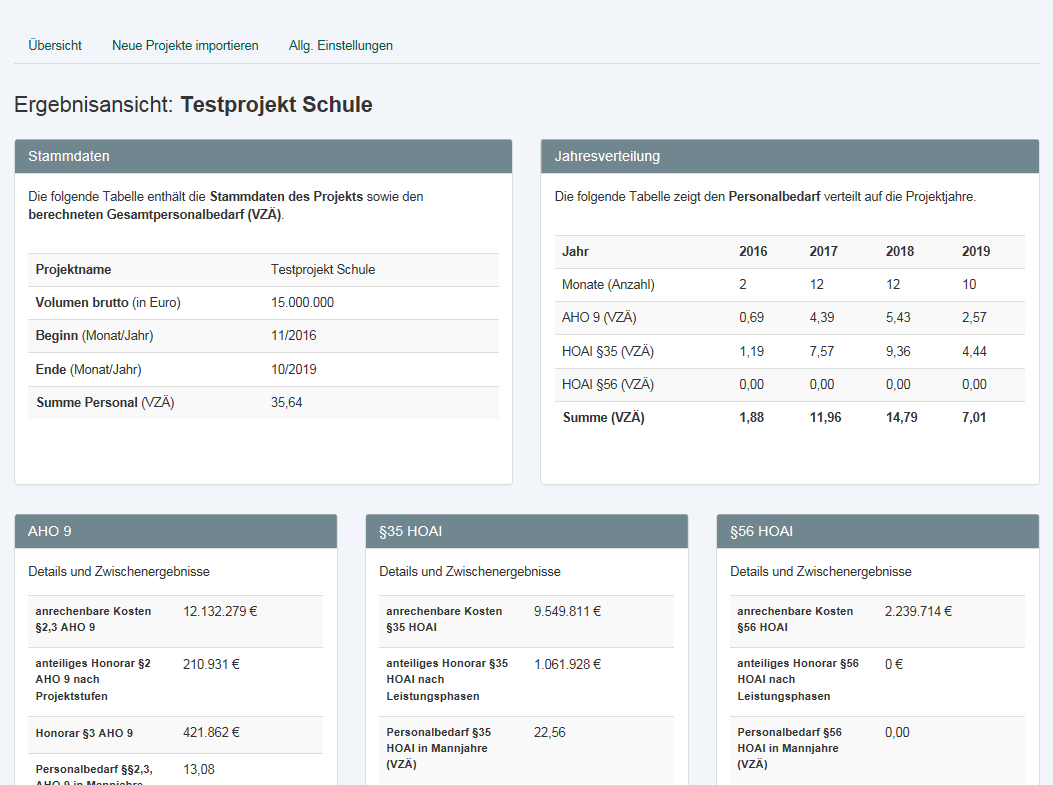Select Summe Personal value 35,64
The image size is (1053, 785).
[286, 403]
